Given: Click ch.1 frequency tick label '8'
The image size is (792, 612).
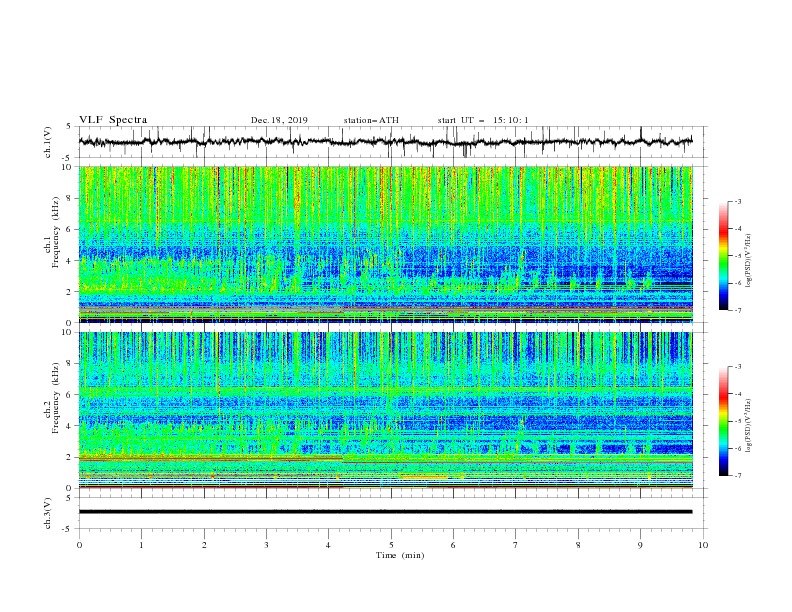Looking at the screenshot, I should click(70, 198).
